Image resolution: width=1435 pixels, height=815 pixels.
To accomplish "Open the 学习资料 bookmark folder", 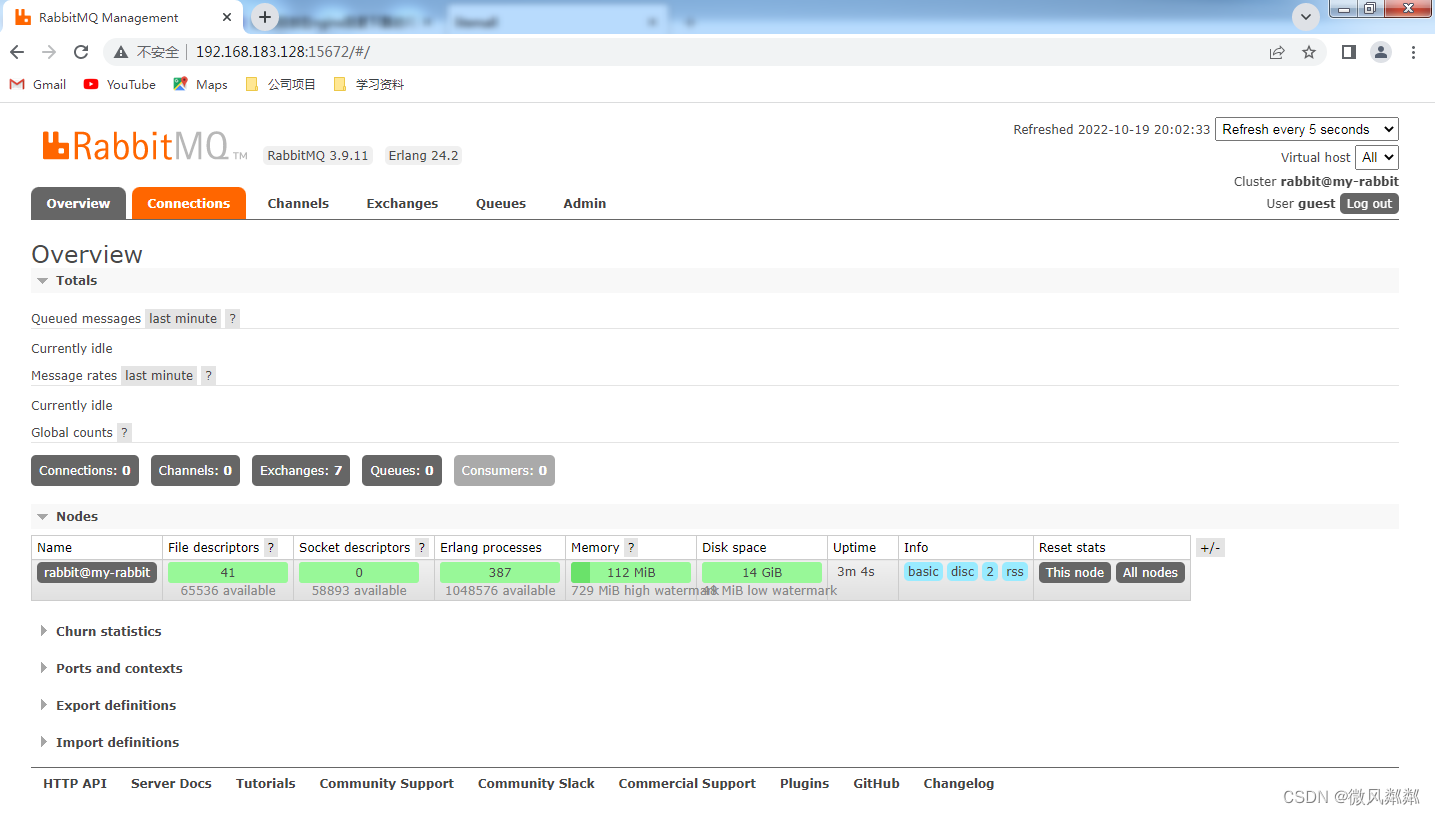I will click(369, 85).
